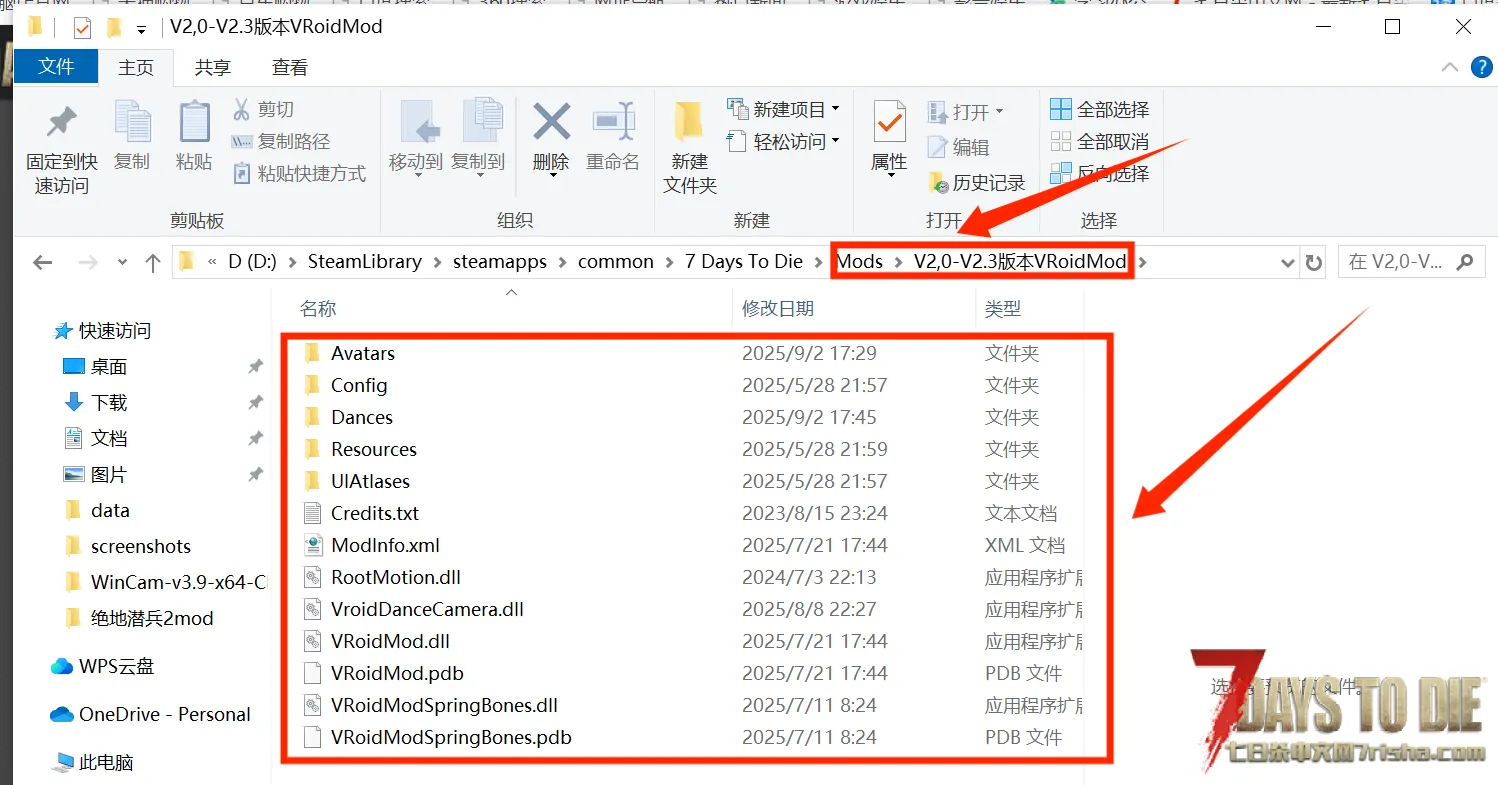Switch to the View (查看) tab
The height and width of the screenshot is (785, 1498).
[290, 67]
